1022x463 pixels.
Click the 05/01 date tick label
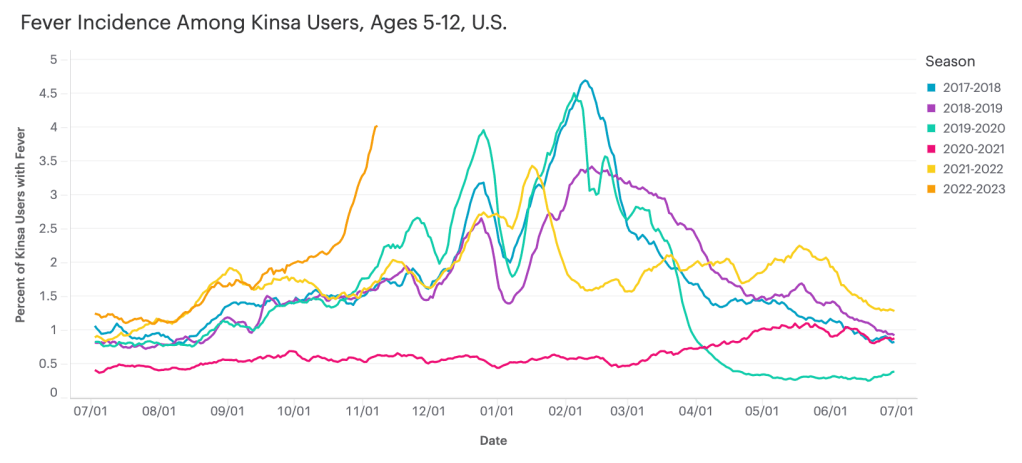762,411
